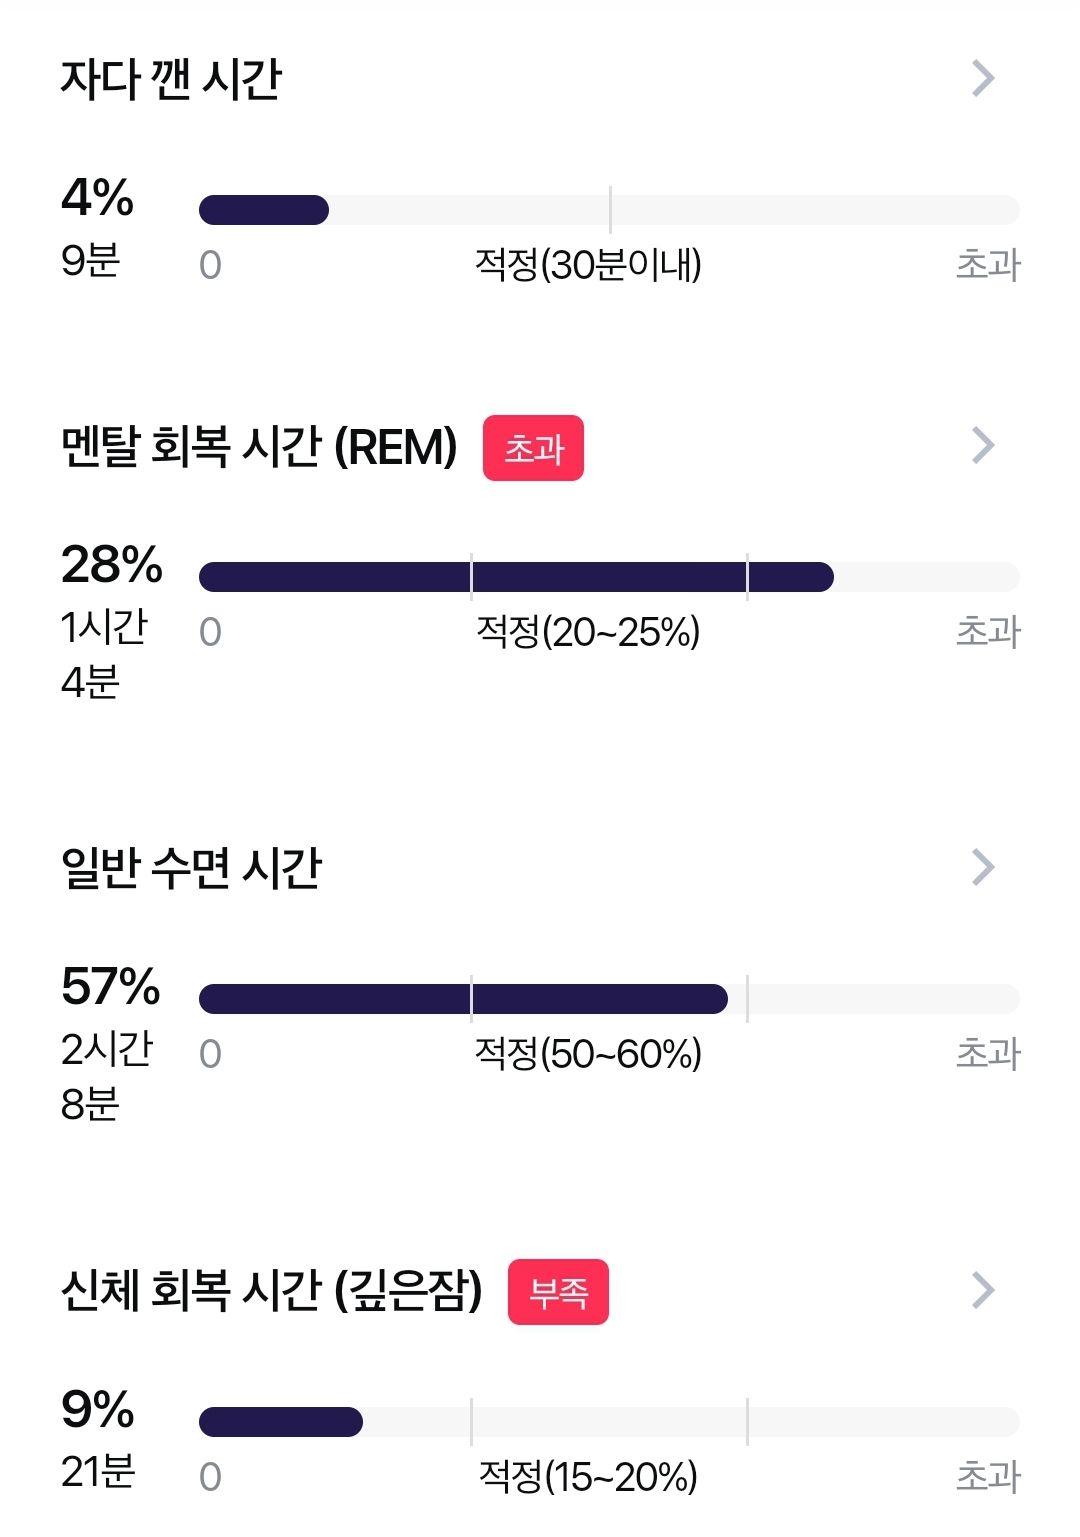Tap the 적정(15~20%) range label

point(588,1477)
